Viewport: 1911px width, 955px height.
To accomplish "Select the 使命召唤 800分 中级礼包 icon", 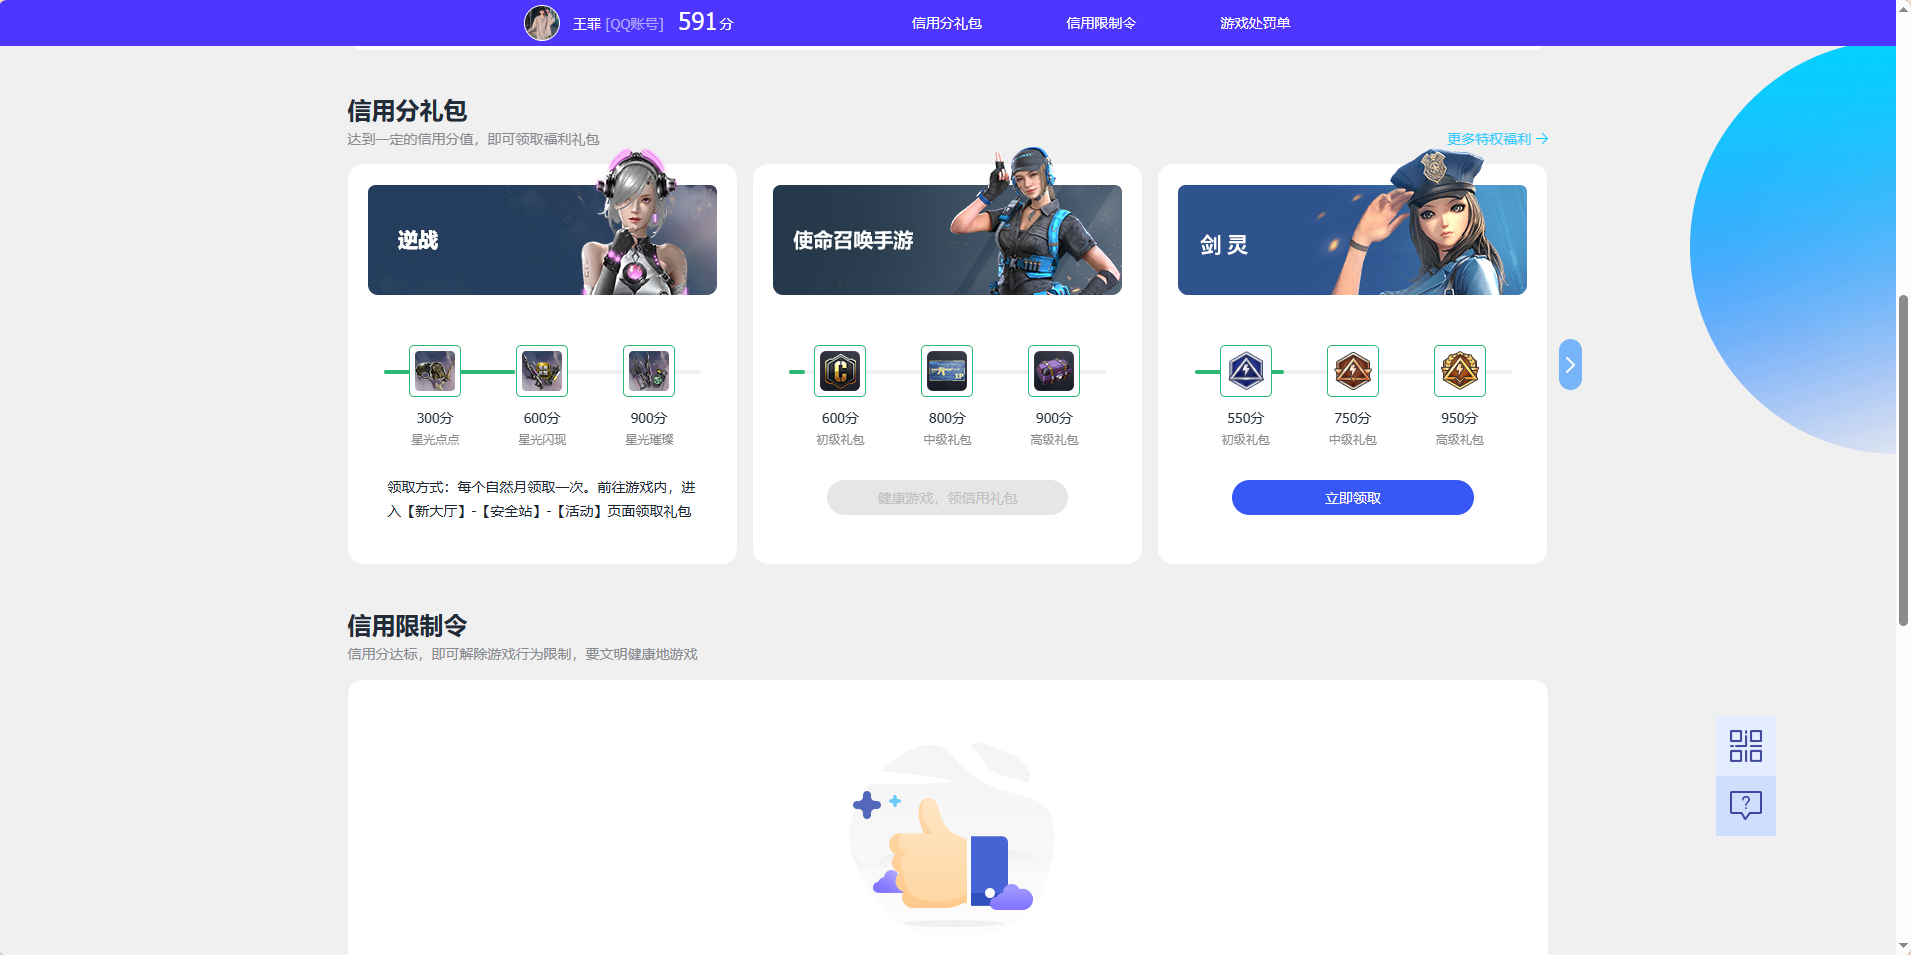I will (947, 371).
